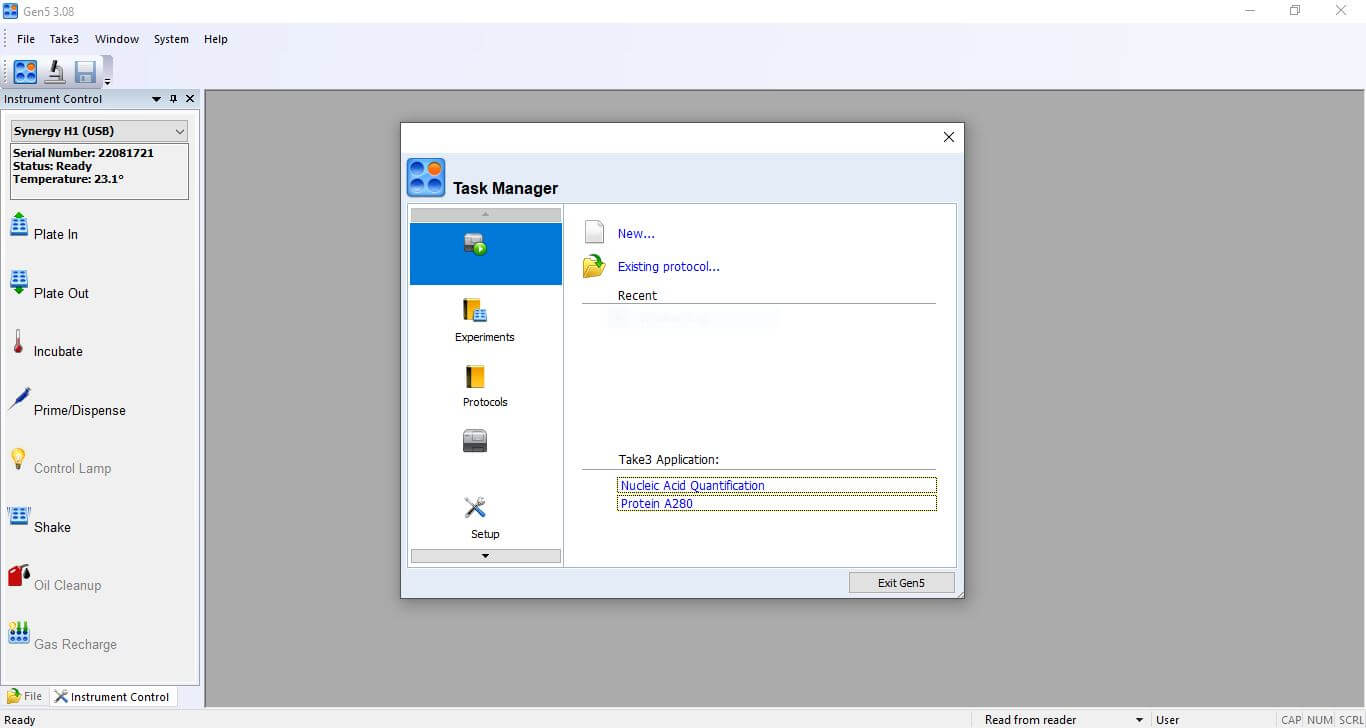
Task: Close the Instrument Control panel
Action: tap(190, 99)
